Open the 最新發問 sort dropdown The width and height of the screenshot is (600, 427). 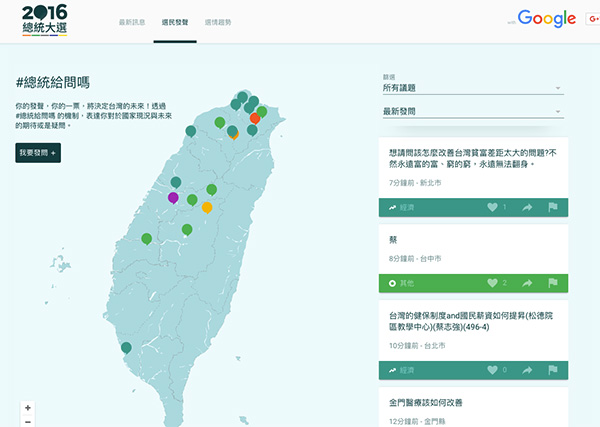(x=472, y=111)
